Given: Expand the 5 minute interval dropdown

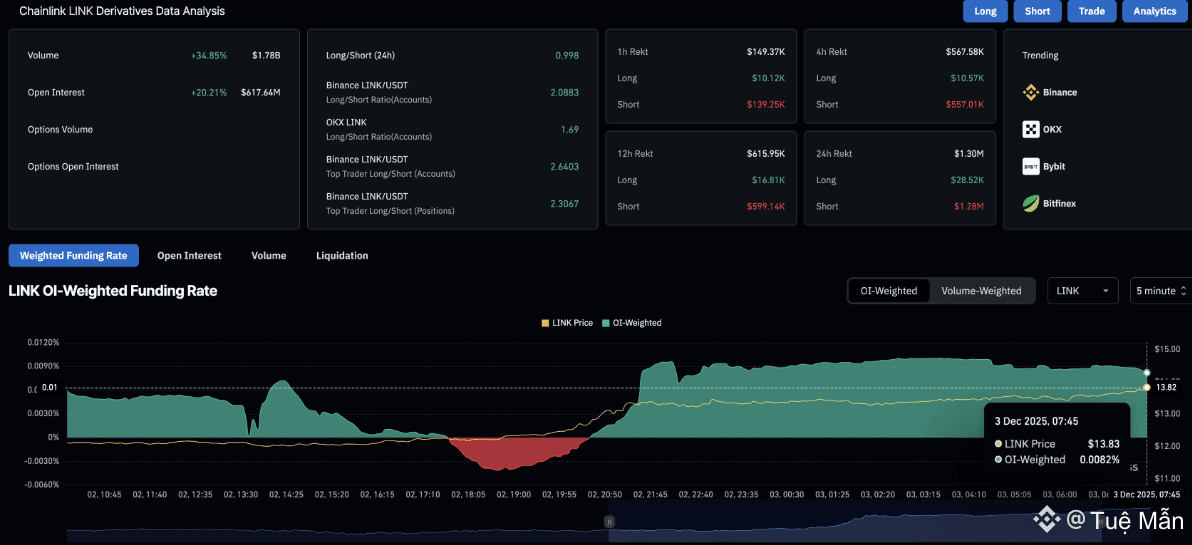Looking at the screenshot, I should 1160,291.
